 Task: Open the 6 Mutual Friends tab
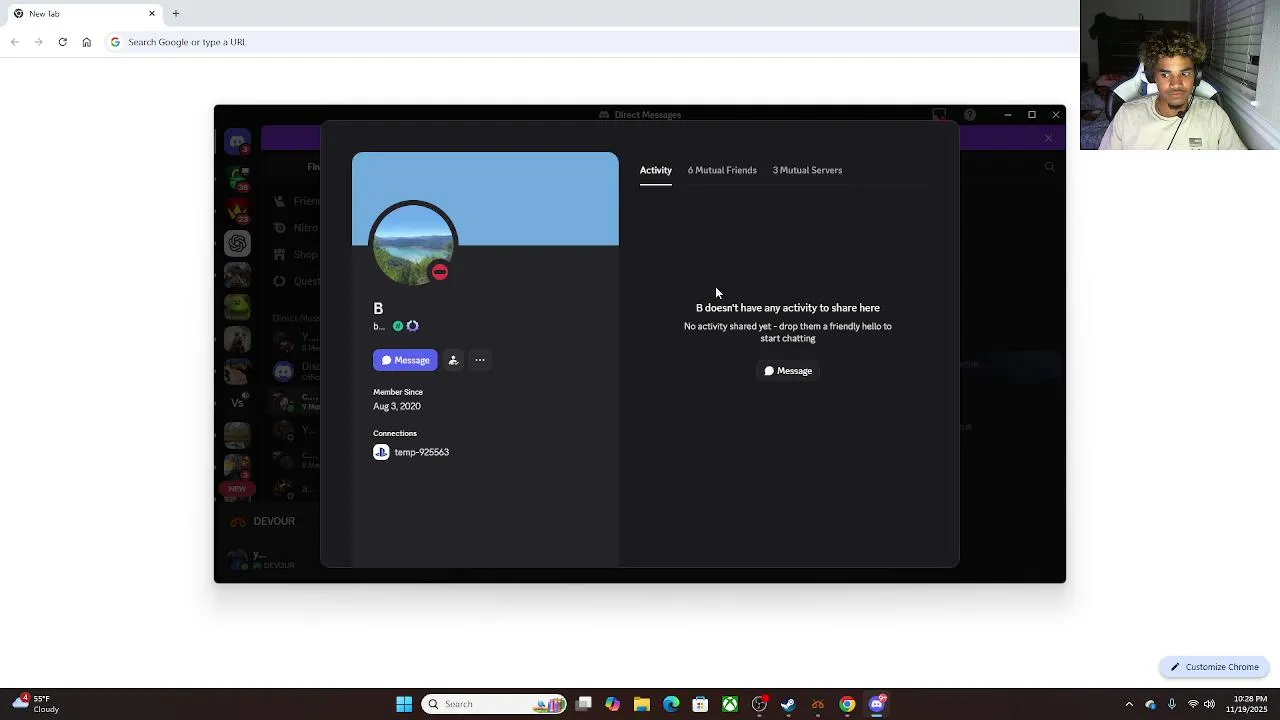coord(722,170)
